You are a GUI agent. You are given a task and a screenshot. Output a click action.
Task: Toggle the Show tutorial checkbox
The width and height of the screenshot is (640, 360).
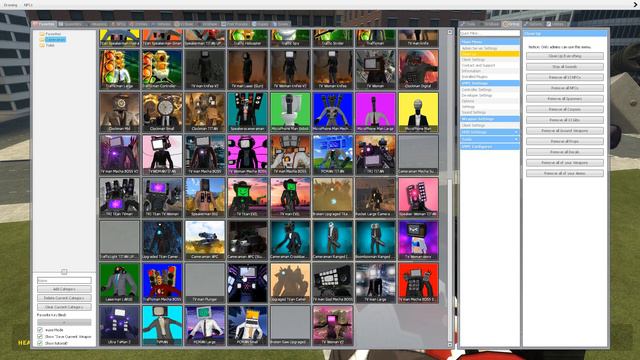pyautogui.click(x=40, y=343)
